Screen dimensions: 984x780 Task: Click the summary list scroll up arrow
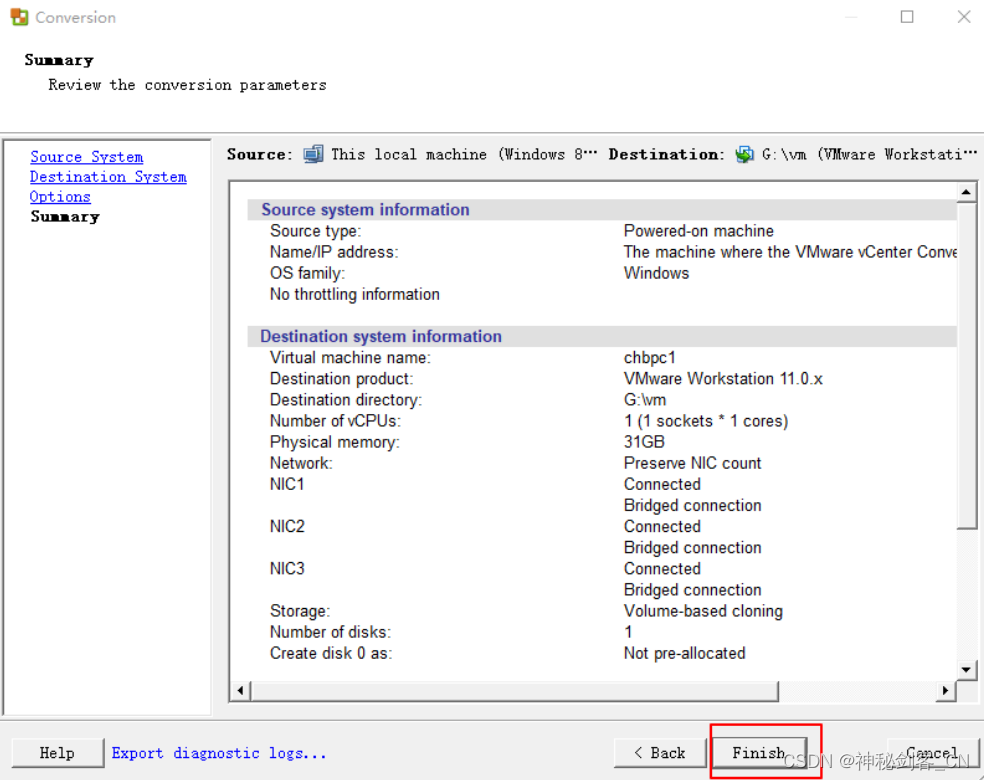pos(966,192)
